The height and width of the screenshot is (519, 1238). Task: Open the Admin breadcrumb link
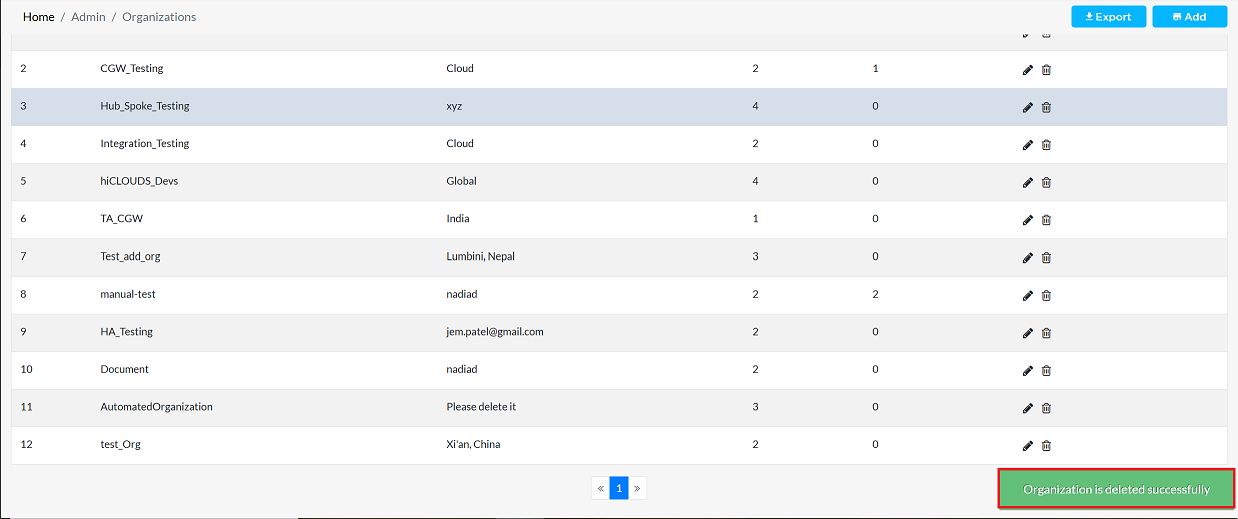coord(88,17)
